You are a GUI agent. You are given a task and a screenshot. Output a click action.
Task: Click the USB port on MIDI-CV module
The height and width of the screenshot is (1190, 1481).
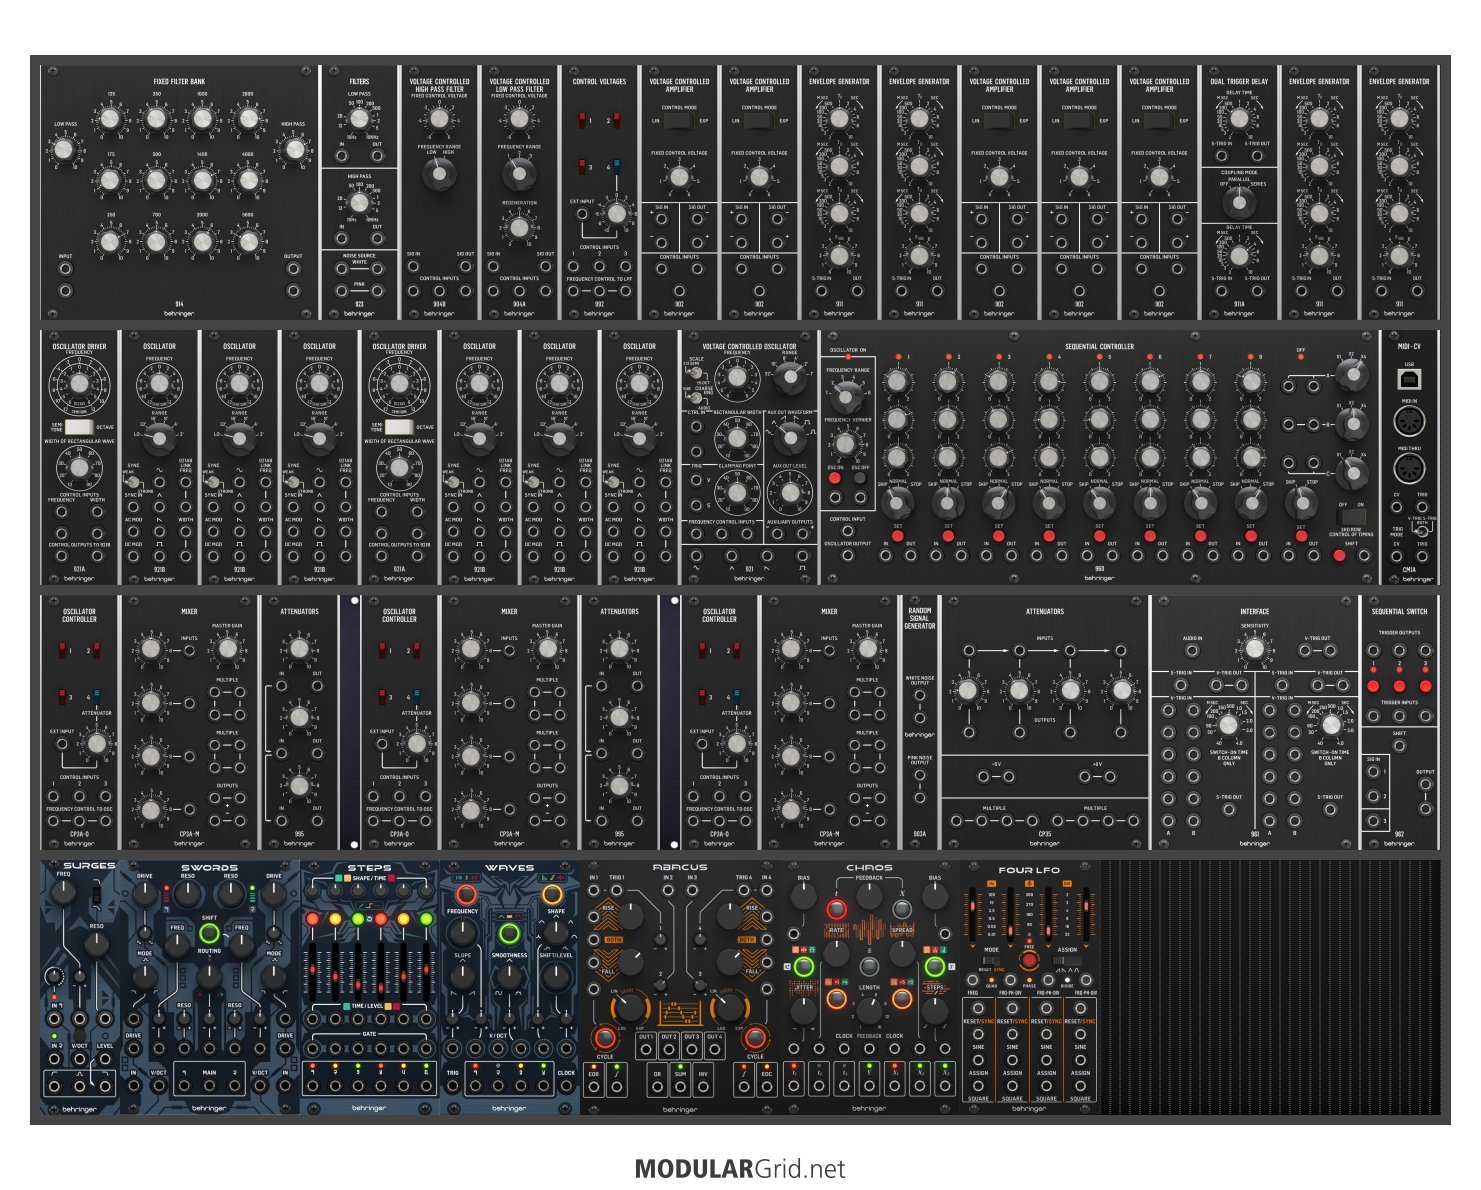click(1409, 379)
